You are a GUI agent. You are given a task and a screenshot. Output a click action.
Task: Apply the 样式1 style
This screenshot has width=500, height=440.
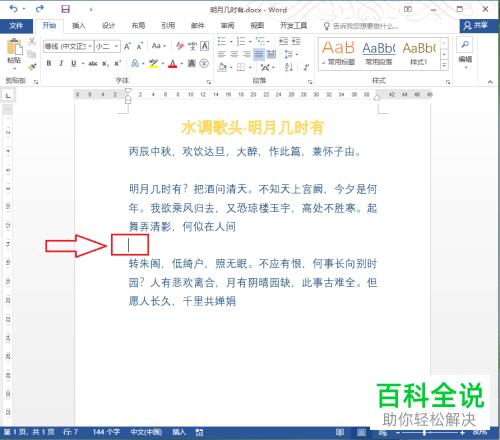pyautogui.click(x=419, y=52)
